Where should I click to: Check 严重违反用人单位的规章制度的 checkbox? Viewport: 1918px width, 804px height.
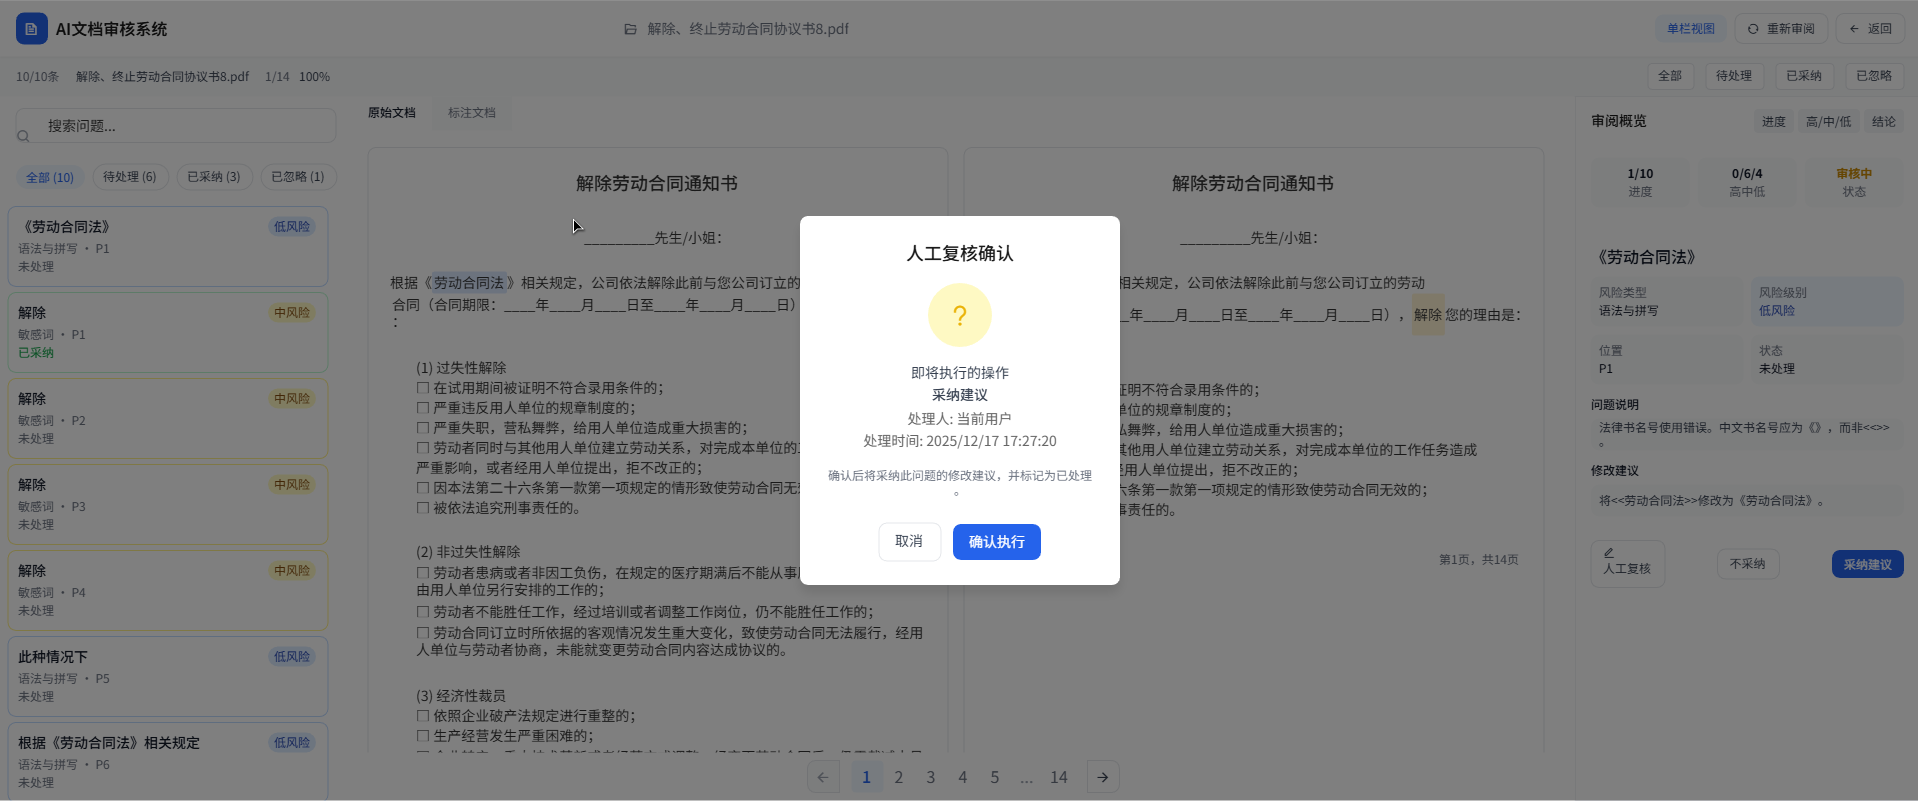[423, 408]
